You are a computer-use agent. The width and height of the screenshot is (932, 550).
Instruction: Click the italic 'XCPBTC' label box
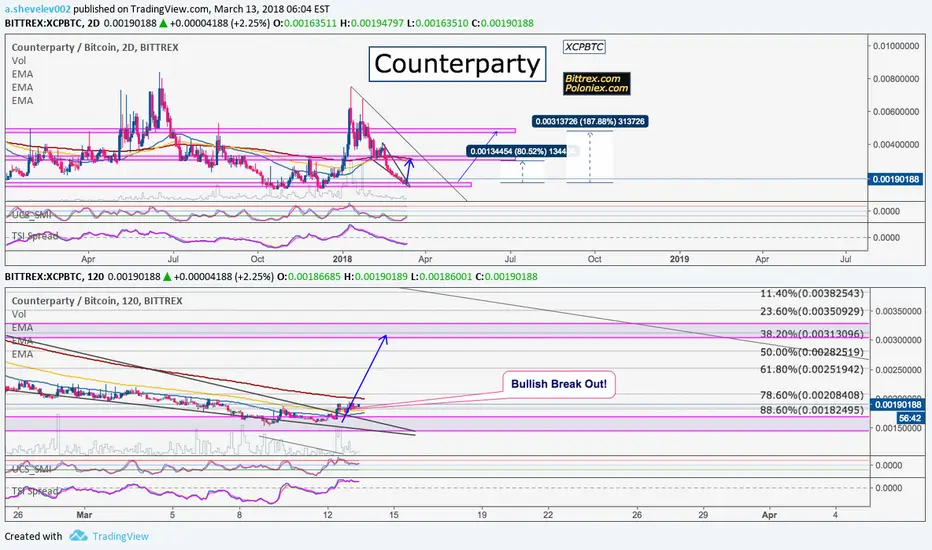[584, 47]
